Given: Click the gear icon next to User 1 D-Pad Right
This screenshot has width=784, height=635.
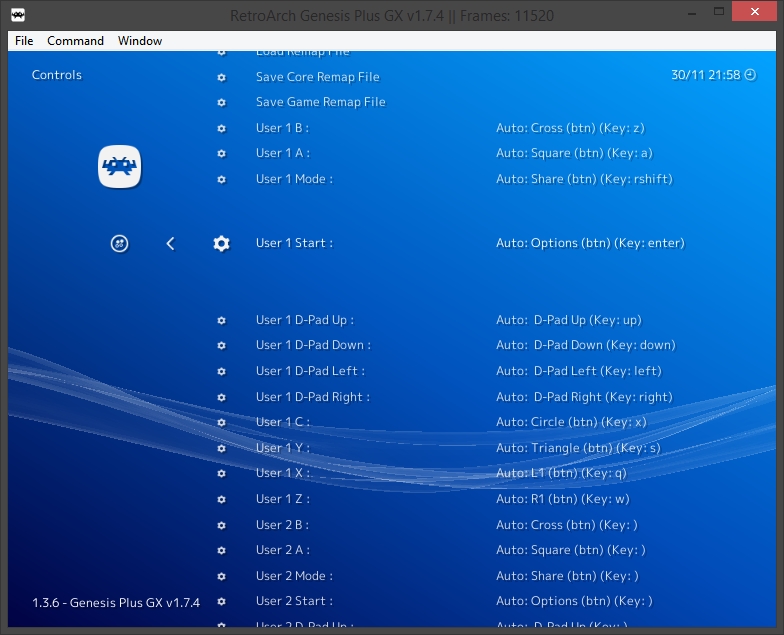Looking at the screenshot, I should (x=222, y=398).
